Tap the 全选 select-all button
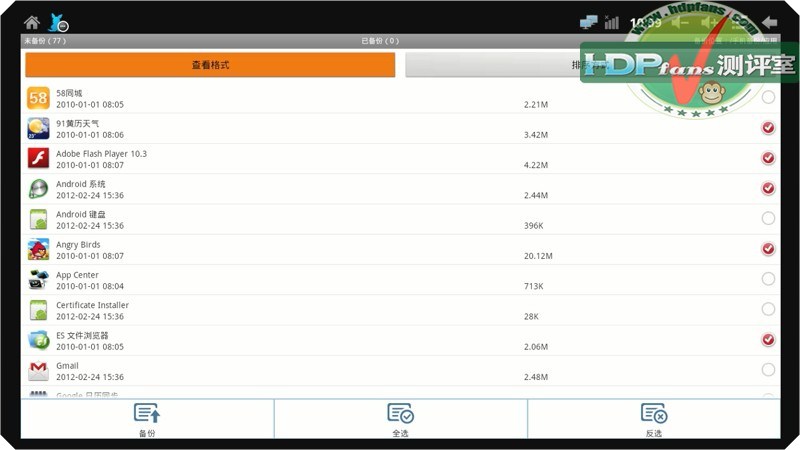This screenshot has height=450, width=800. pyautogui.click(x=401, y=419)
